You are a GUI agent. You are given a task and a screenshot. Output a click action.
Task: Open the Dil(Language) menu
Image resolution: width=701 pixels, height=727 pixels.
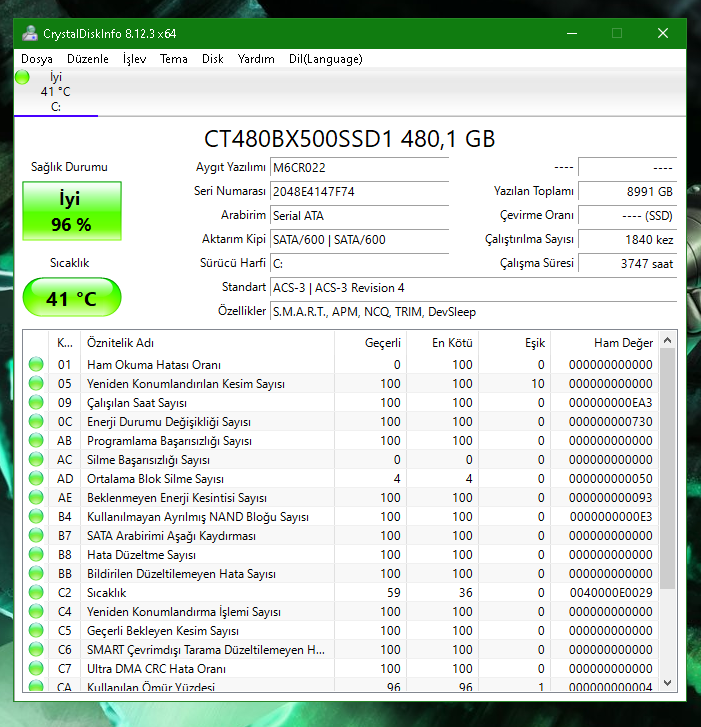point(325,59)
